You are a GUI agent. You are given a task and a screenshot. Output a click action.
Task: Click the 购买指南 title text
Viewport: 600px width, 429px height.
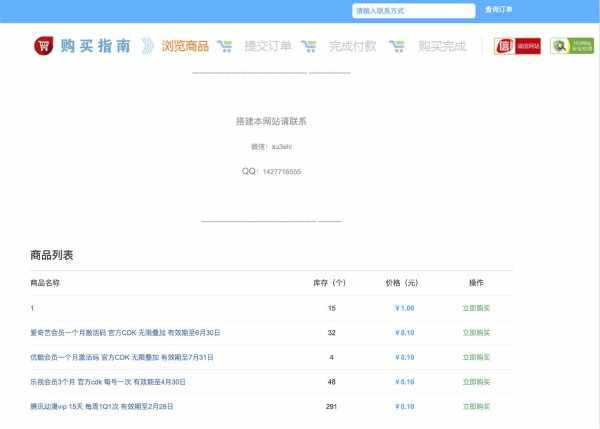pos(96,46)
